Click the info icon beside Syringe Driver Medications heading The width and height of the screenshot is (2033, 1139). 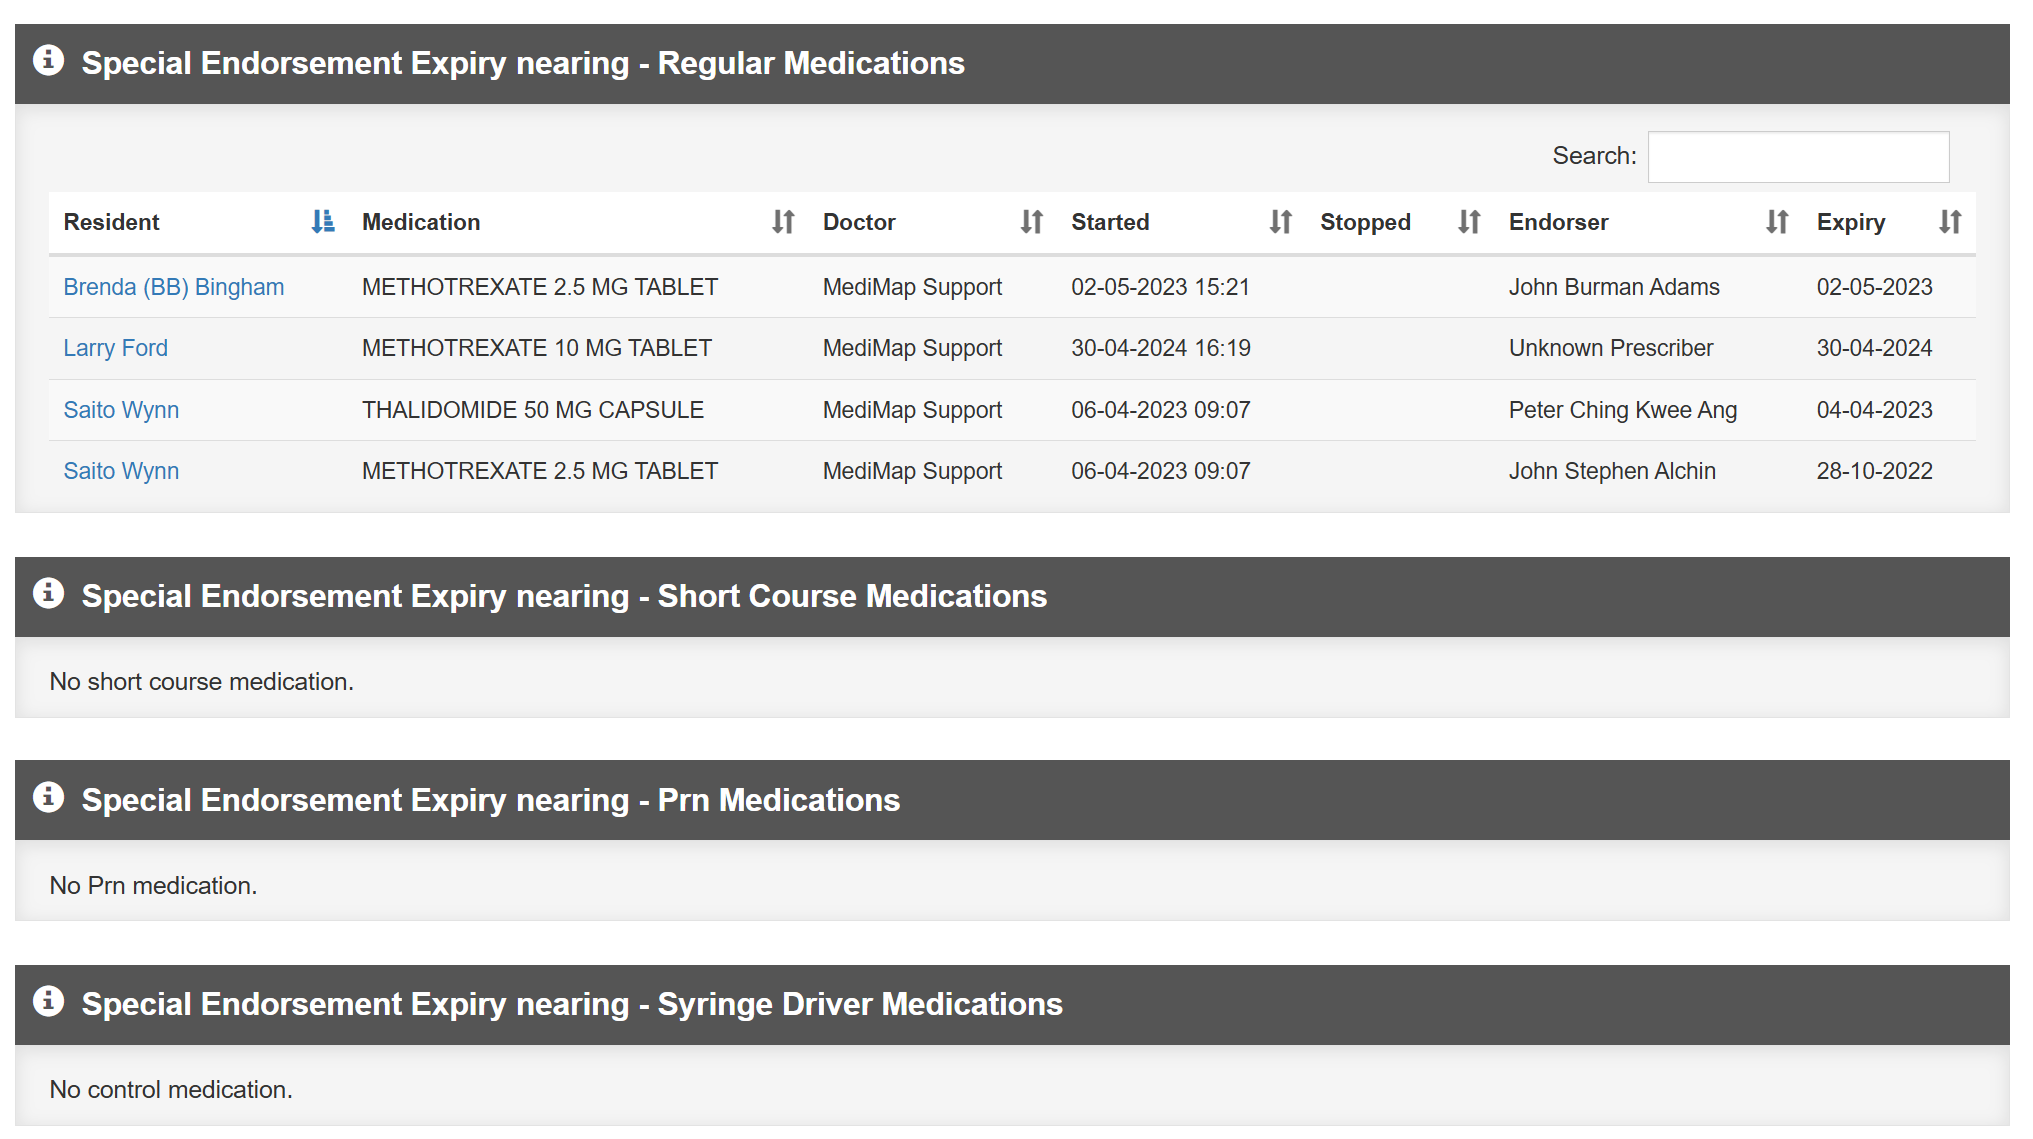[48, 1002]
